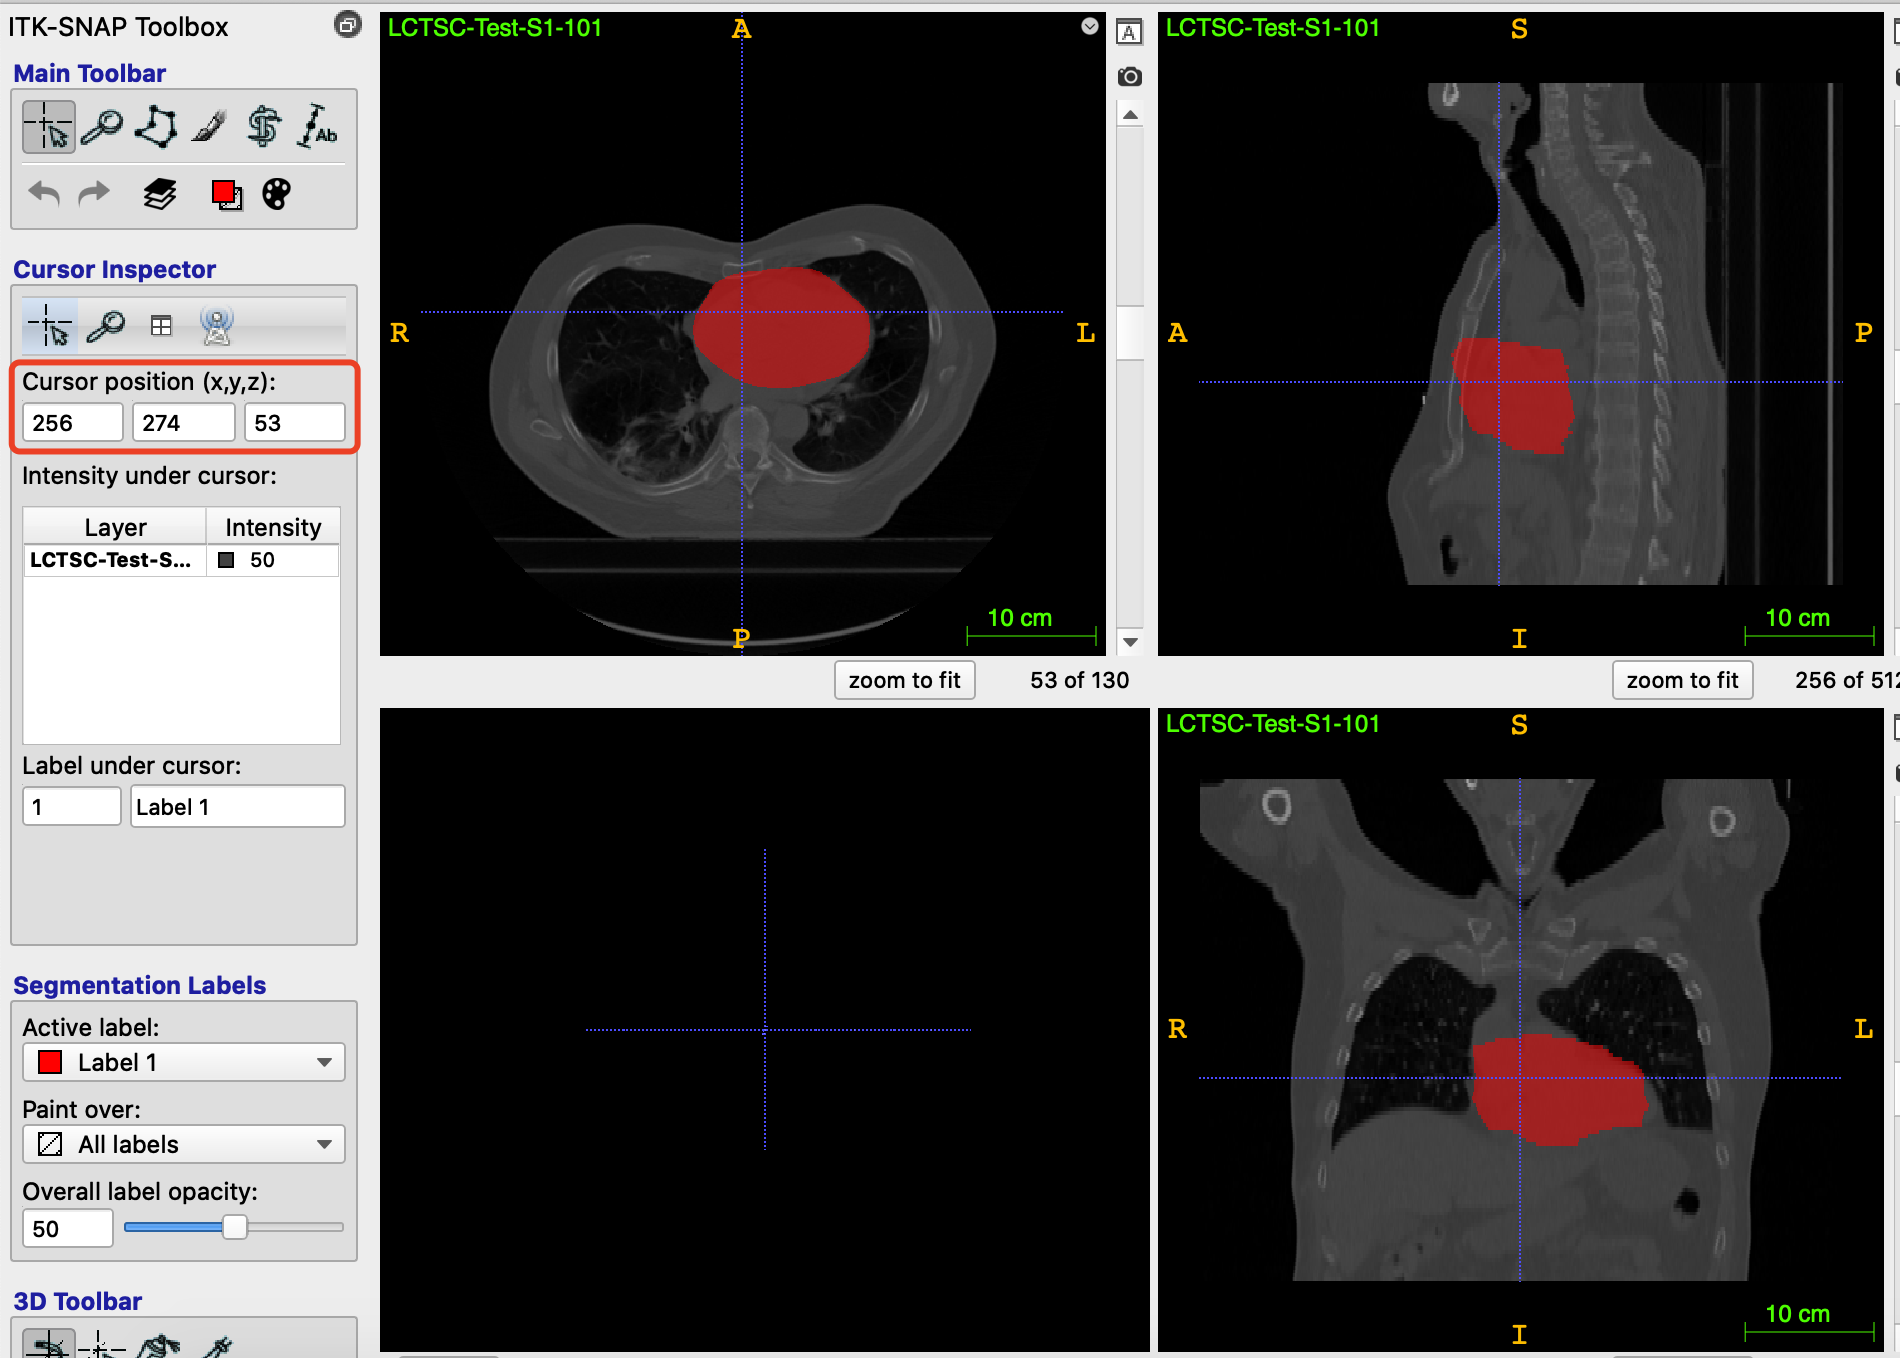Open the image contrast palette icon

[276, 194]
